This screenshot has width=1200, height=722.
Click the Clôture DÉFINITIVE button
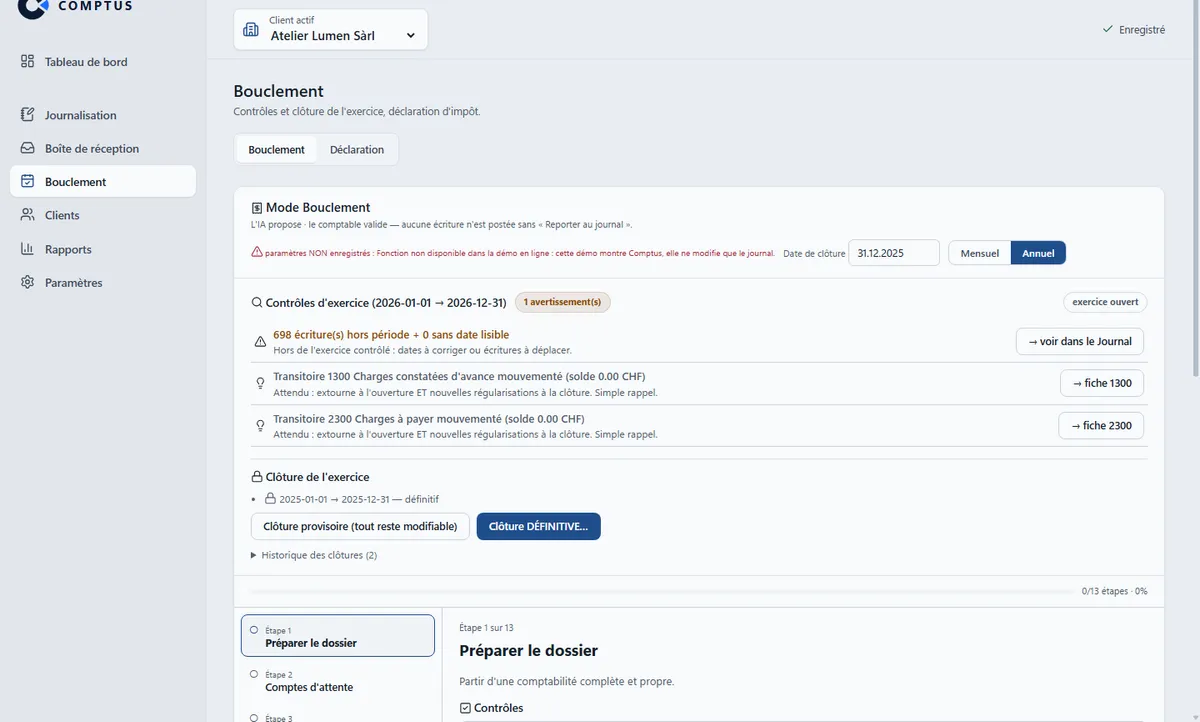coord(538,526)
